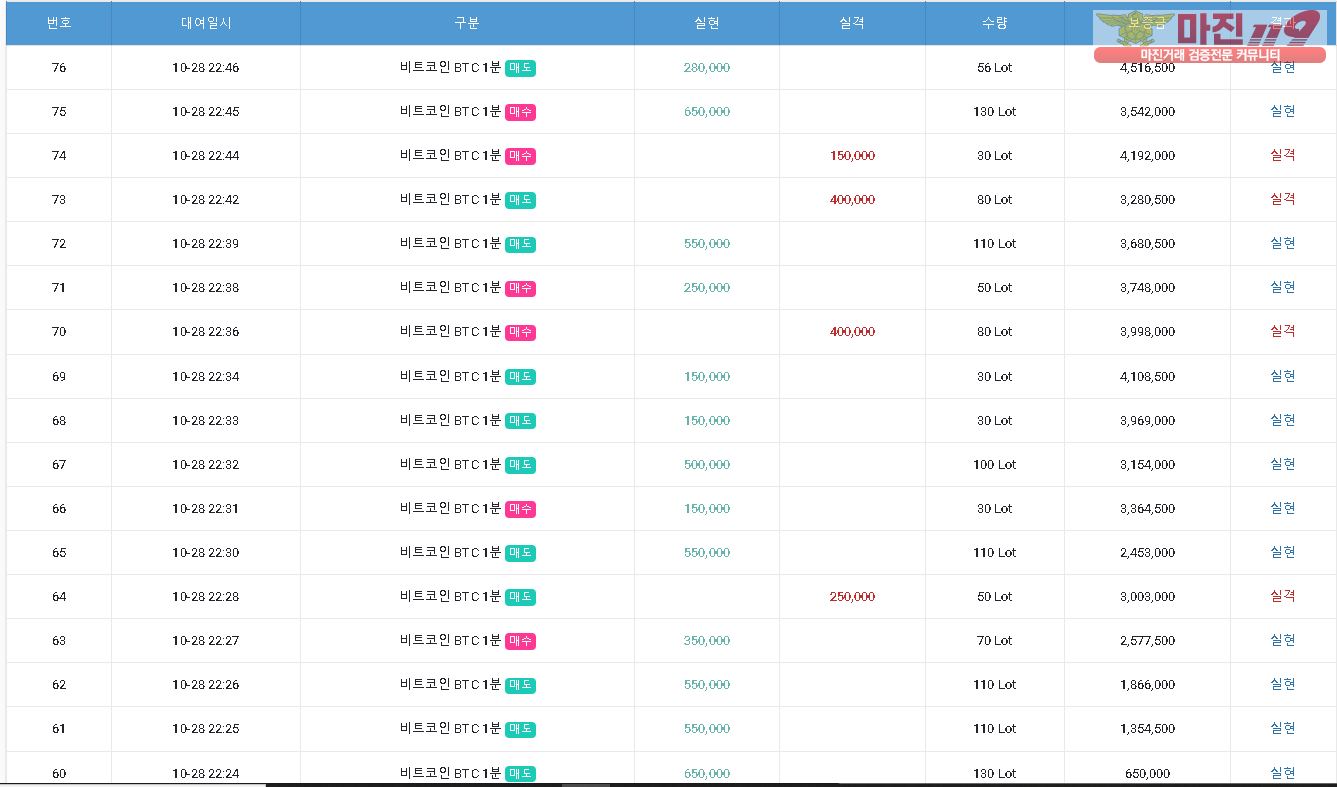Click the 실현 result in row 65
The height and width of the screenshot is (787, 1337).
point(1283,552)
